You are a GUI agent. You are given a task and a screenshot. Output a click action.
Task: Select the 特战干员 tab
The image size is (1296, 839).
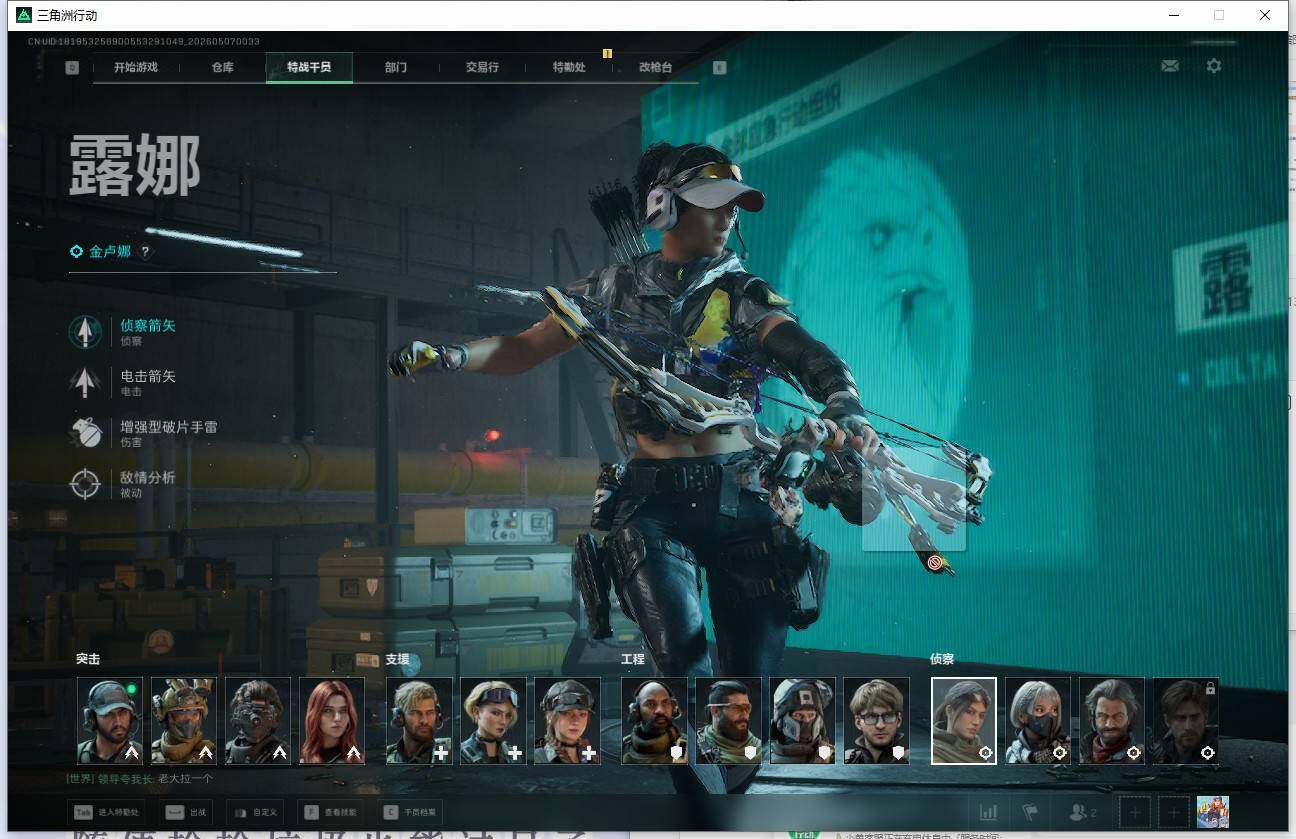point(308,67)
